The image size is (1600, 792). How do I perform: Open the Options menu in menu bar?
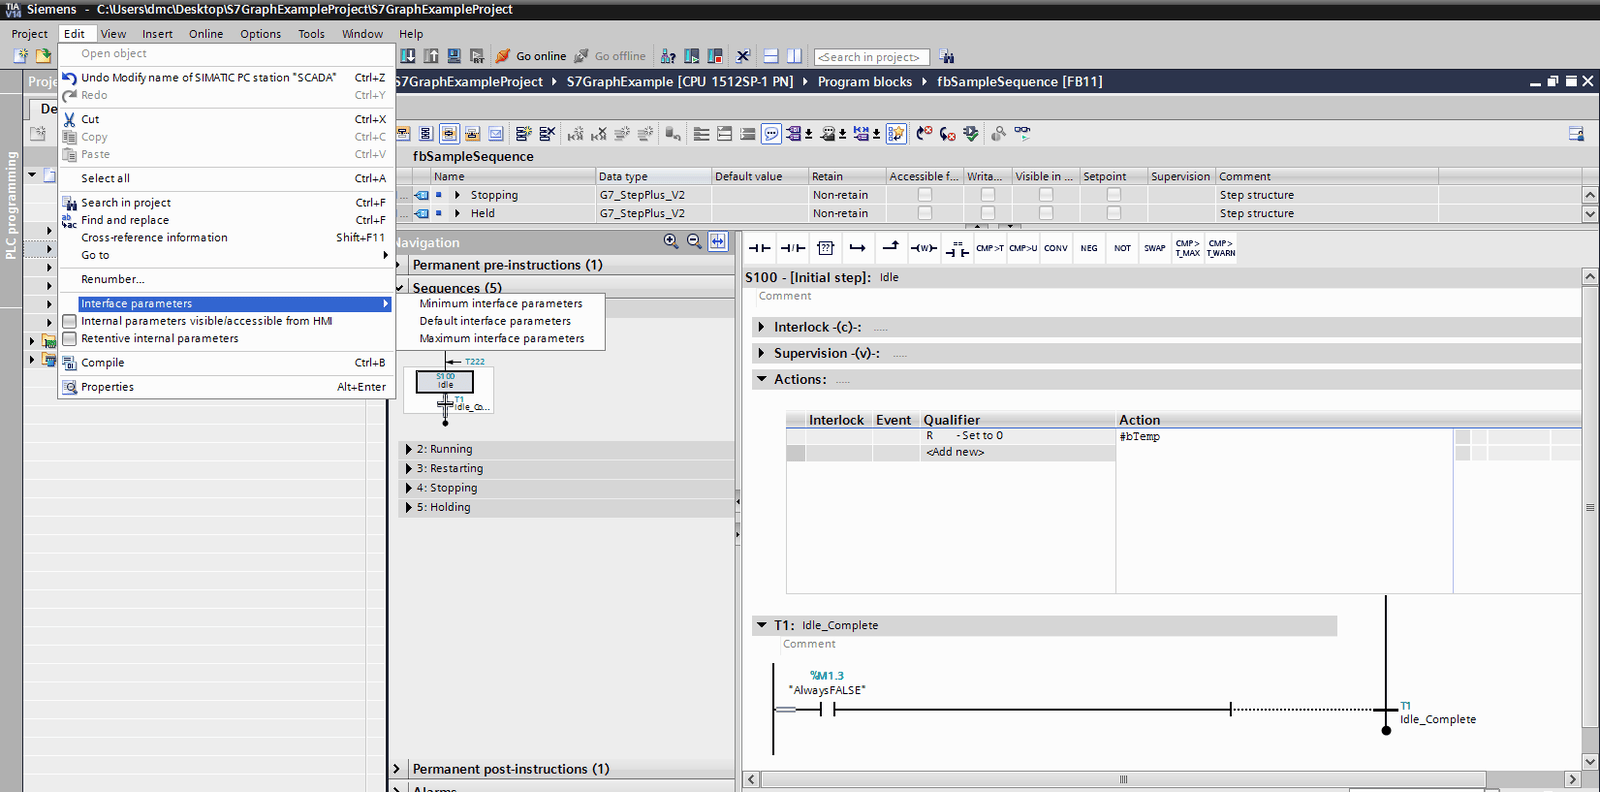click(260, 34)
